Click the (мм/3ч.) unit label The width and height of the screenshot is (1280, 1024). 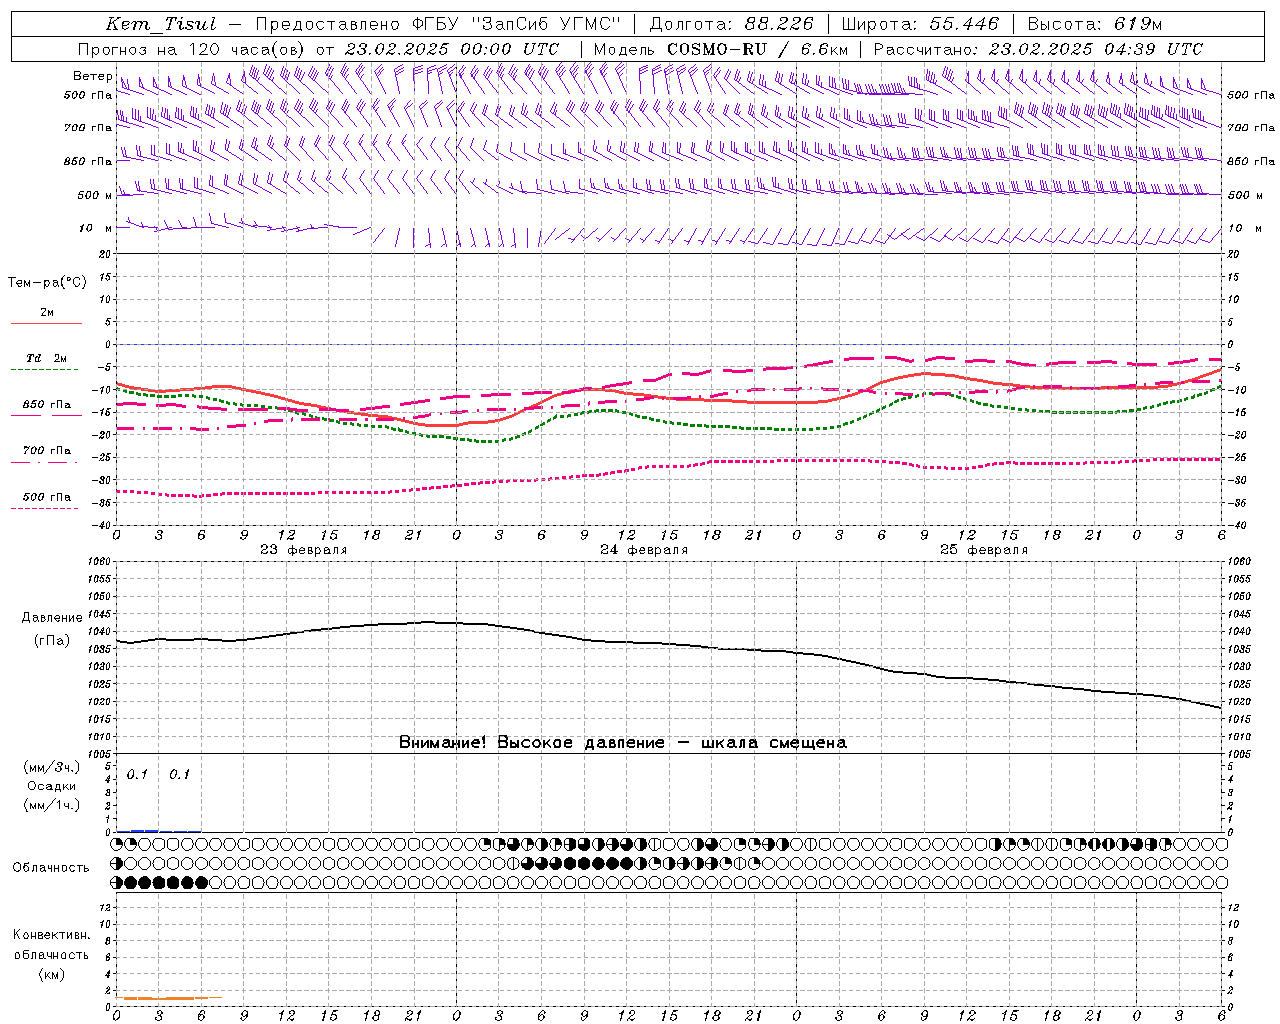[51, 767]
